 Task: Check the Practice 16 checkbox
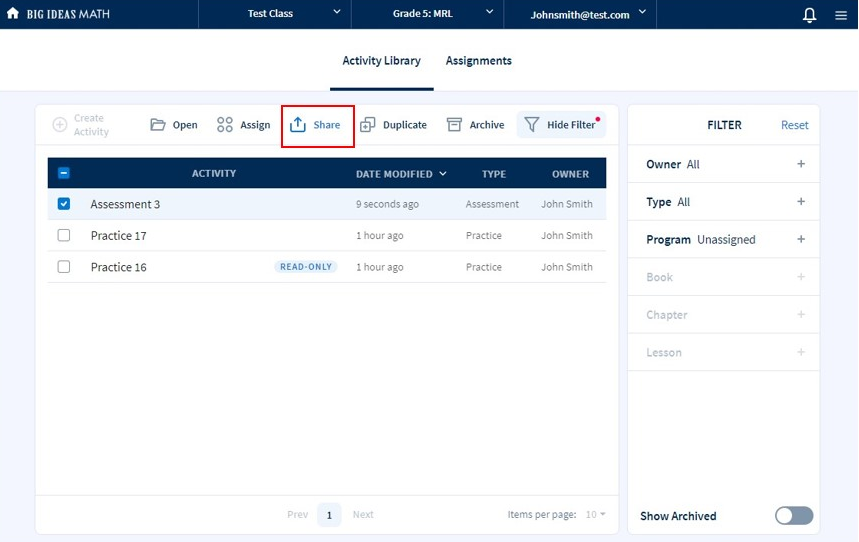tap(64, 266)
